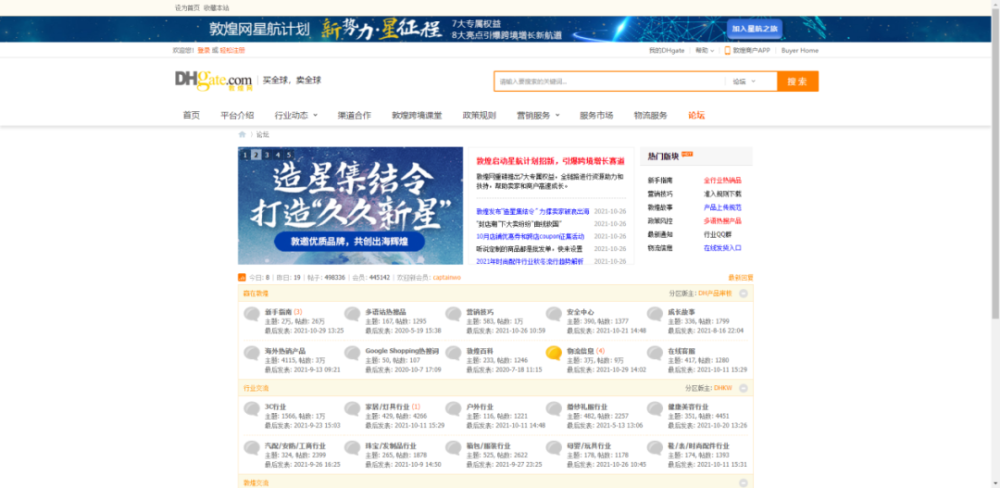This screenshot has width=1000, height=488.
Task: Click the Google Shopping热搜词 bubble icon
Action: click(x=352, y=353)
